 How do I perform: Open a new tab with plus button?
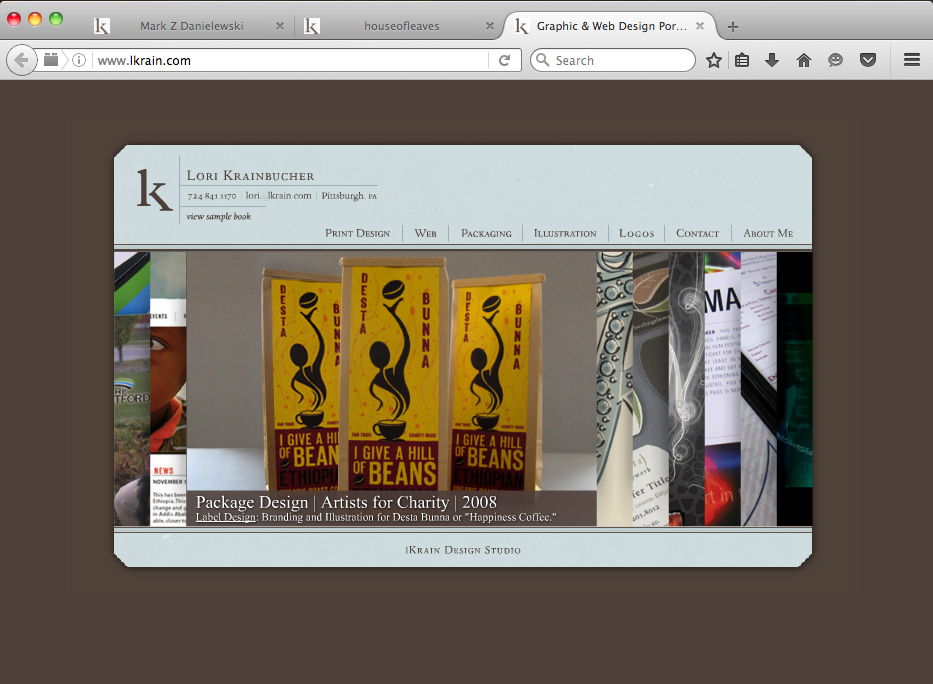point(733,26)
